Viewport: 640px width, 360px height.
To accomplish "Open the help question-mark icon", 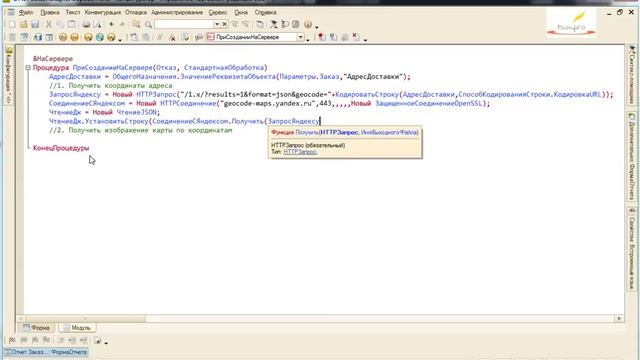I will 285,24.
